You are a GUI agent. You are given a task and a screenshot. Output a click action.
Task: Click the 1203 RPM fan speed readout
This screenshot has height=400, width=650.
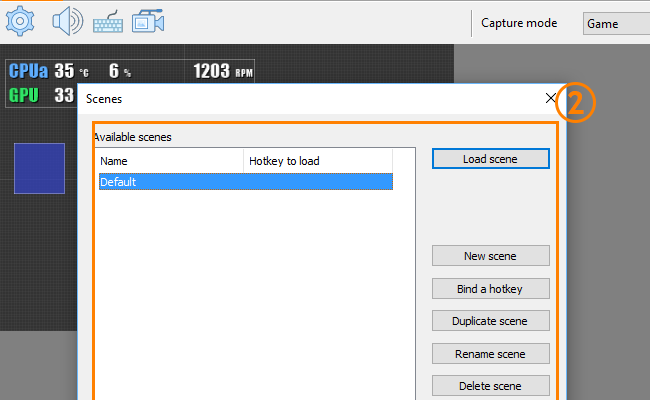point(223,71)
